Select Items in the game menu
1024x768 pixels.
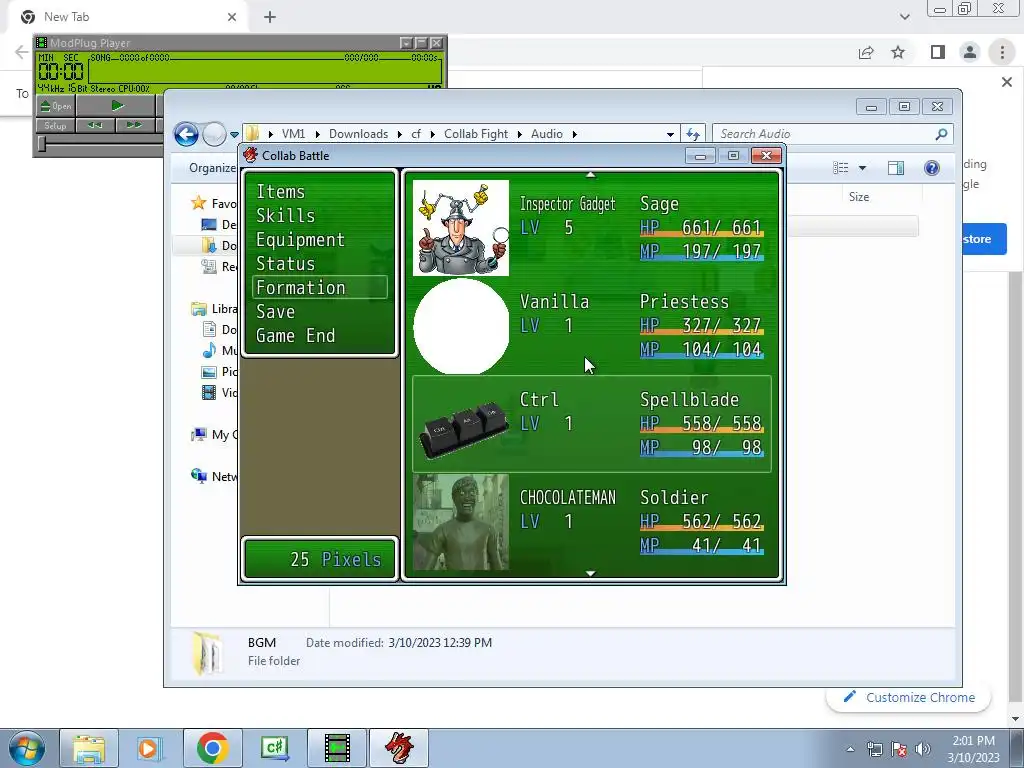coord(281,192)
